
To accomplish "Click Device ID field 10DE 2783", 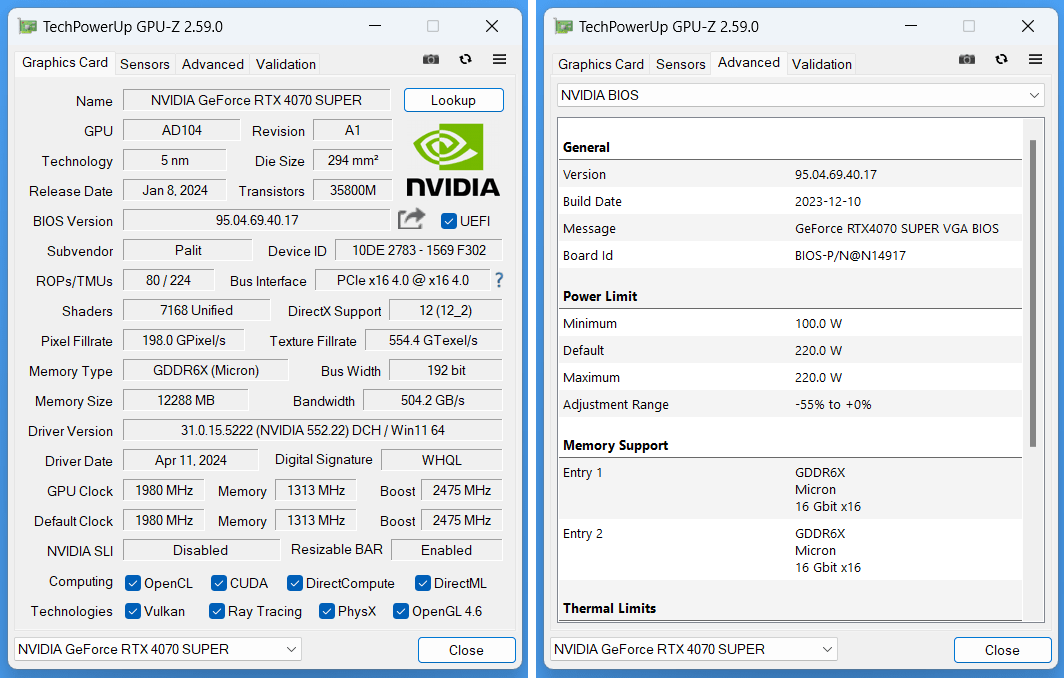I will (x=419, y=250).
